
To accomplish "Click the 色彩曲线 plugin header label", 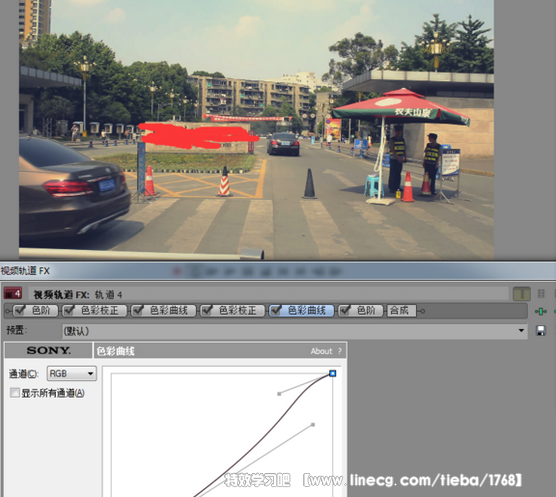I will click(116, 351).
